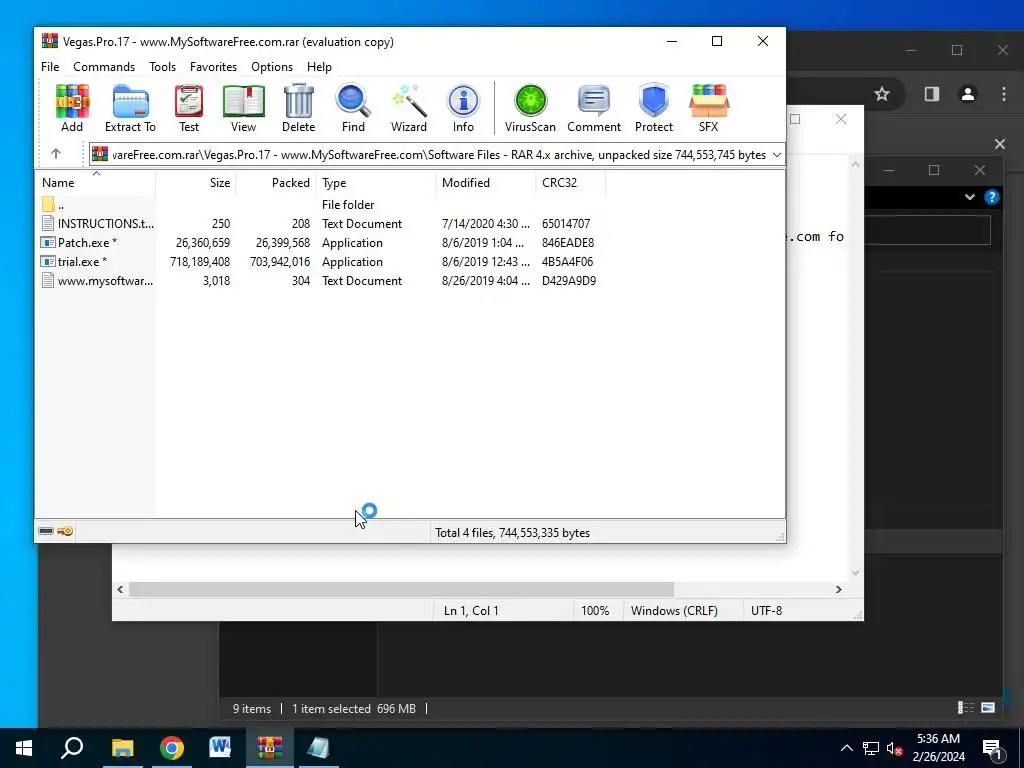The width and height of the screenshot is (1024, 768).
Task: Open the Commands menu
Action: pos(104,67)
